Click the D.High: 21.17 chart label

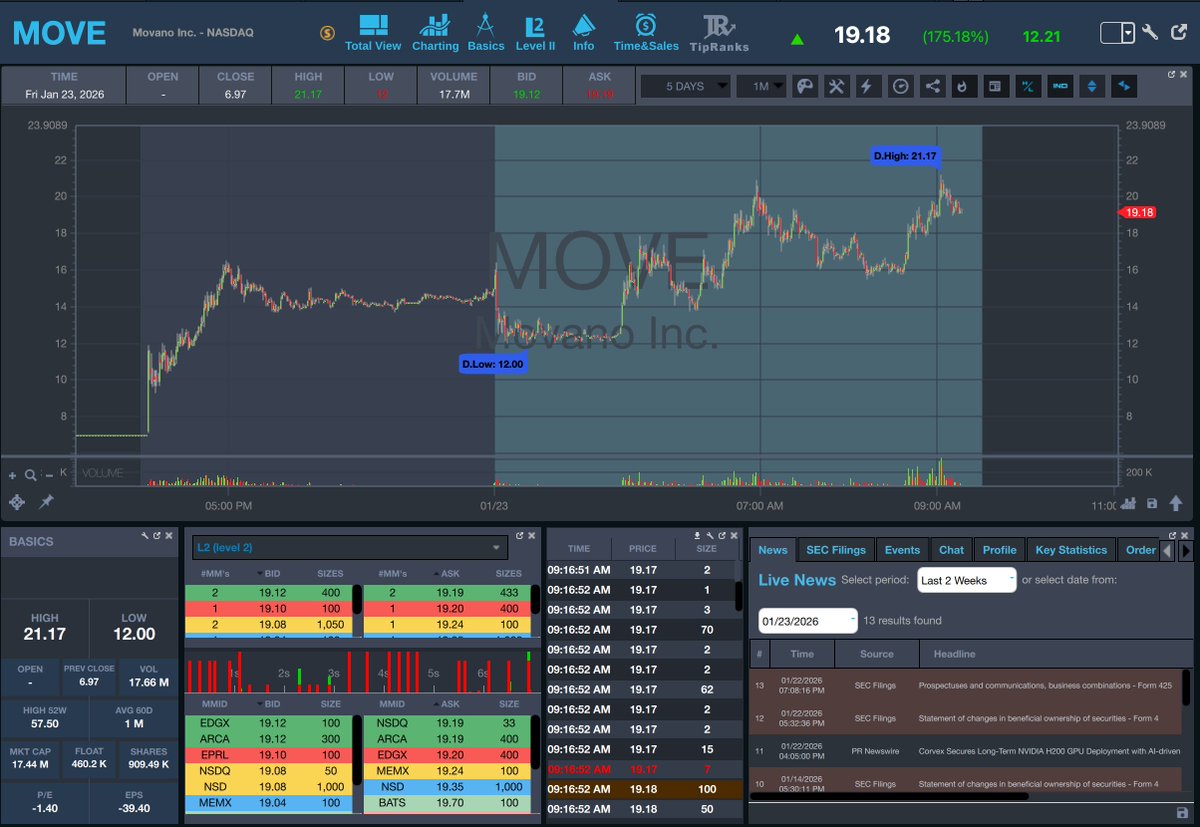click(905, 156)
